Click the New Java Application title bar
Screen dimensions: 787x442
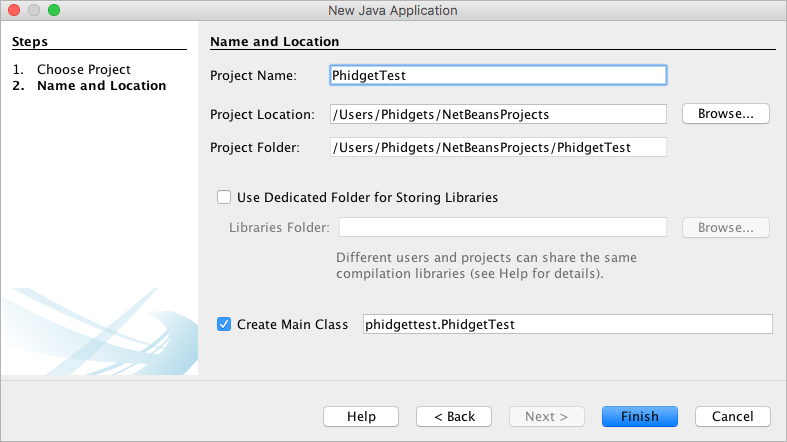(393, 11)
